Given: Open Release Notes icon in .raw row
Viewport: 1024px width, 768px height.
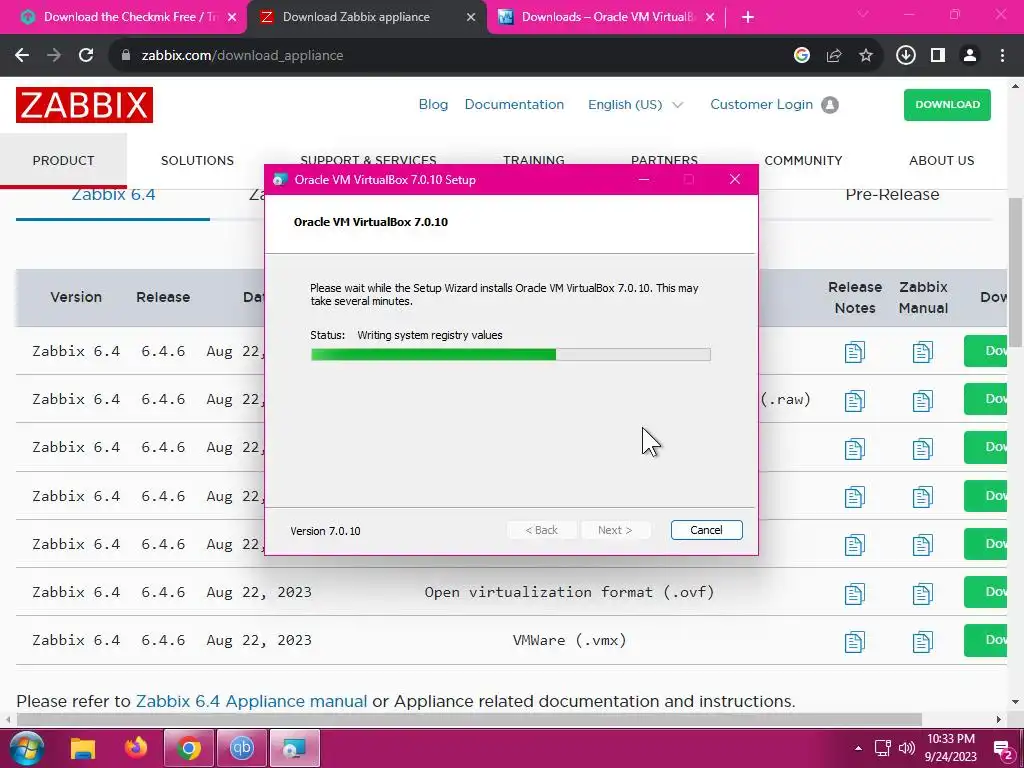Looking at the screenshot, I should pyautogui.click(x=854, y=400).
